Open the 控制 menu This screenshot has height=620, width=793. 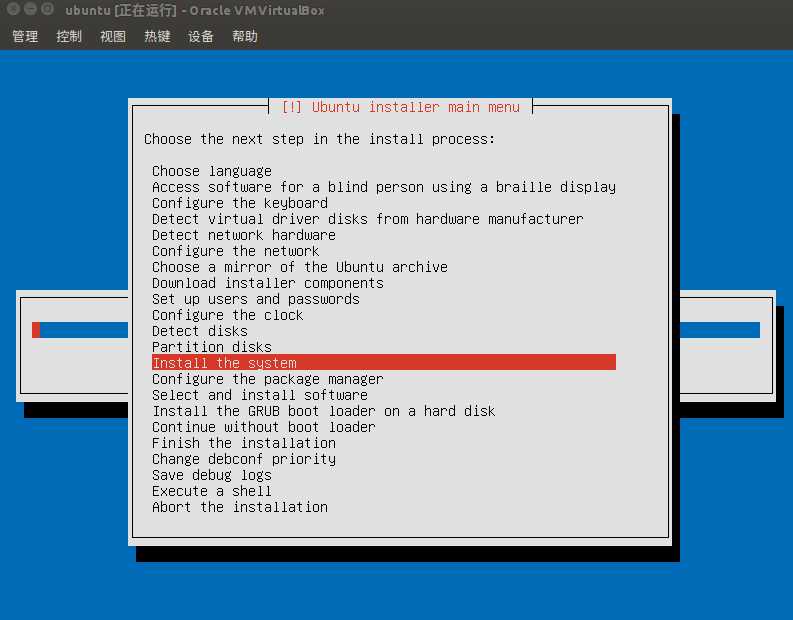(x=69, y=36)
